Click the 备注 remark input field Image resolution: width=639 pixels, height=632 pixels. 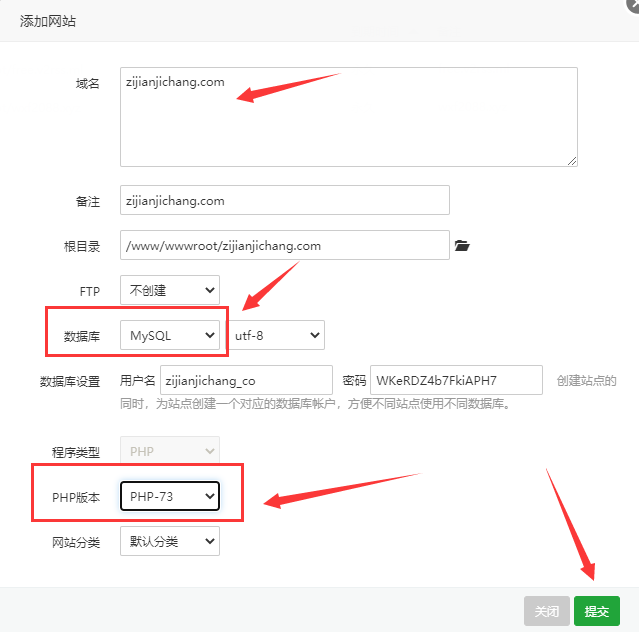coord(285,200)
